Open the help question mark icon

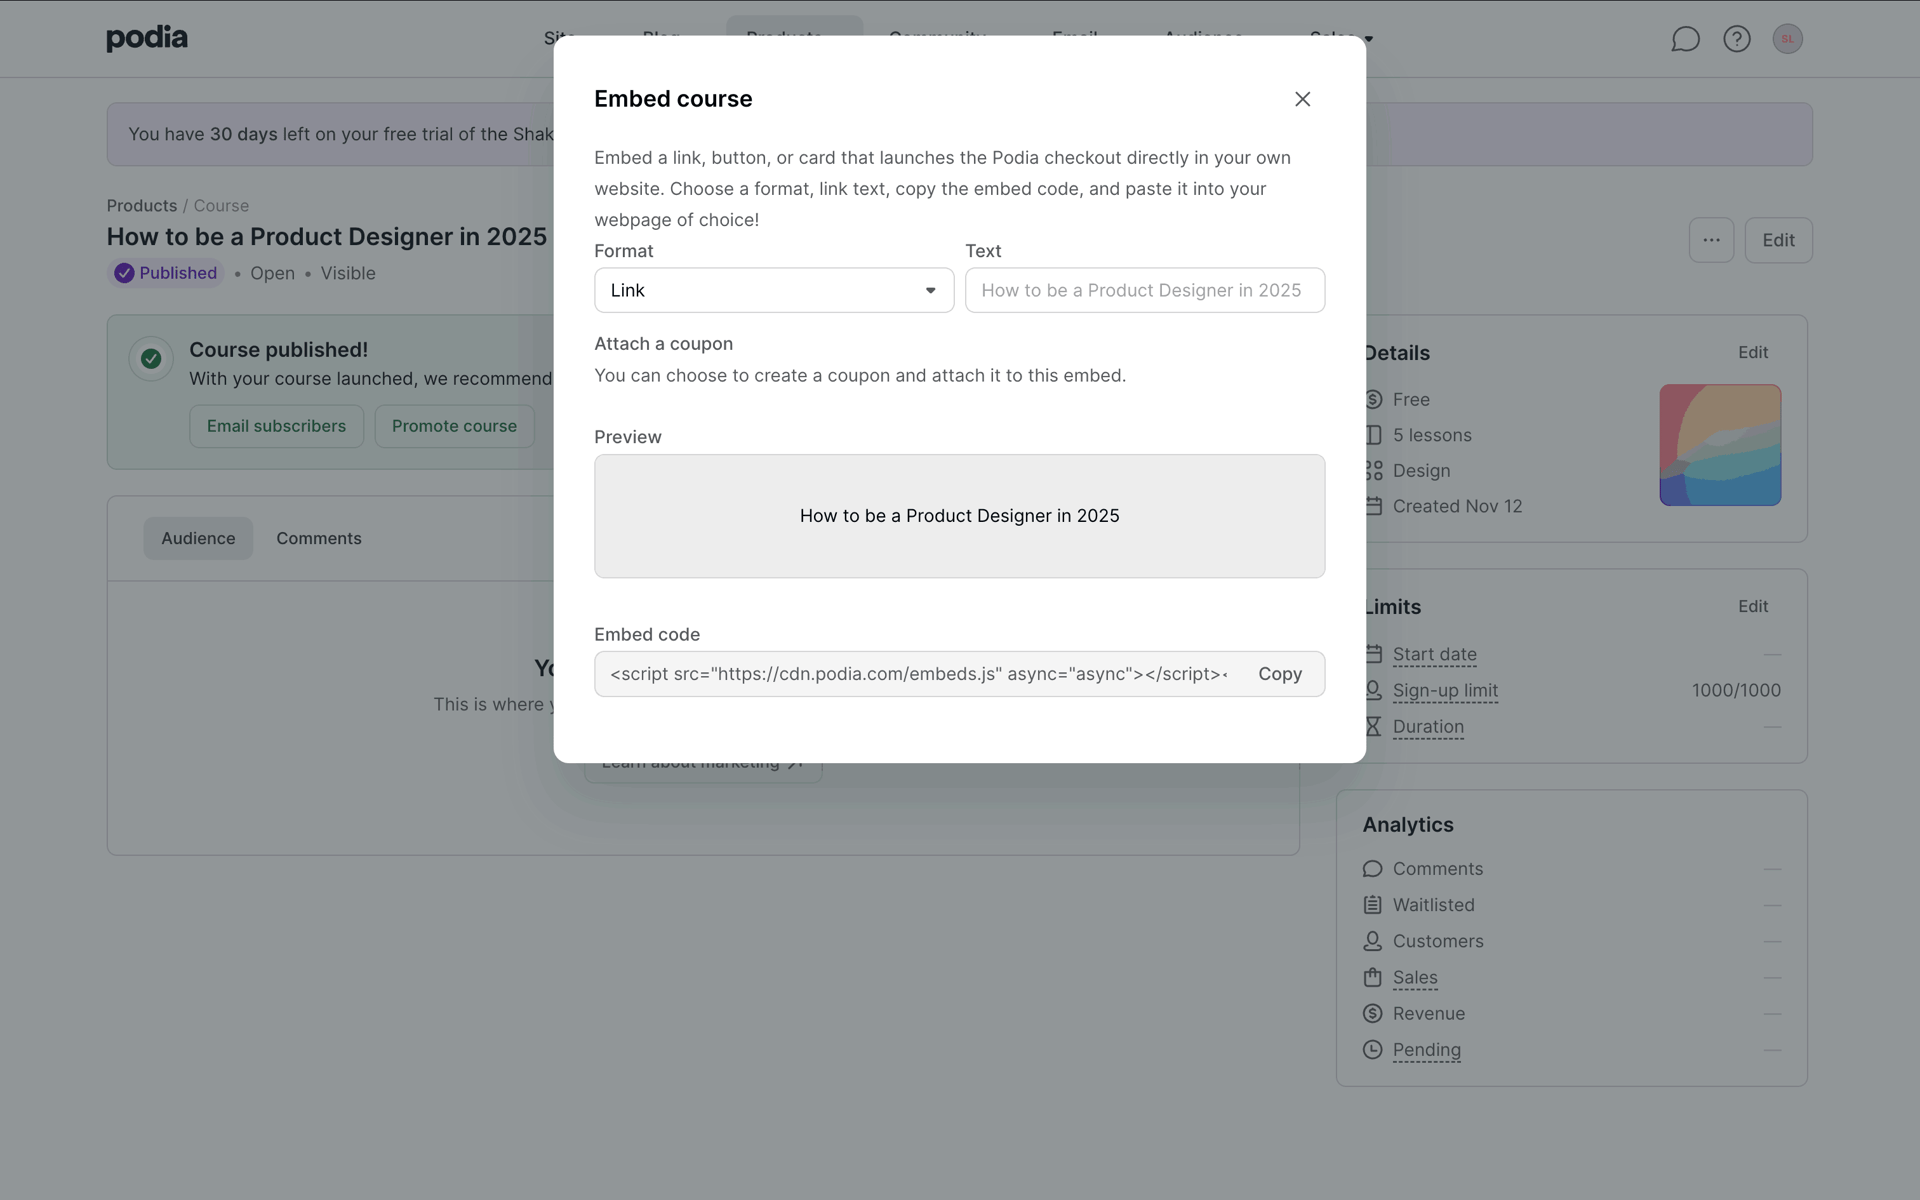click(x=1737, y=39)
